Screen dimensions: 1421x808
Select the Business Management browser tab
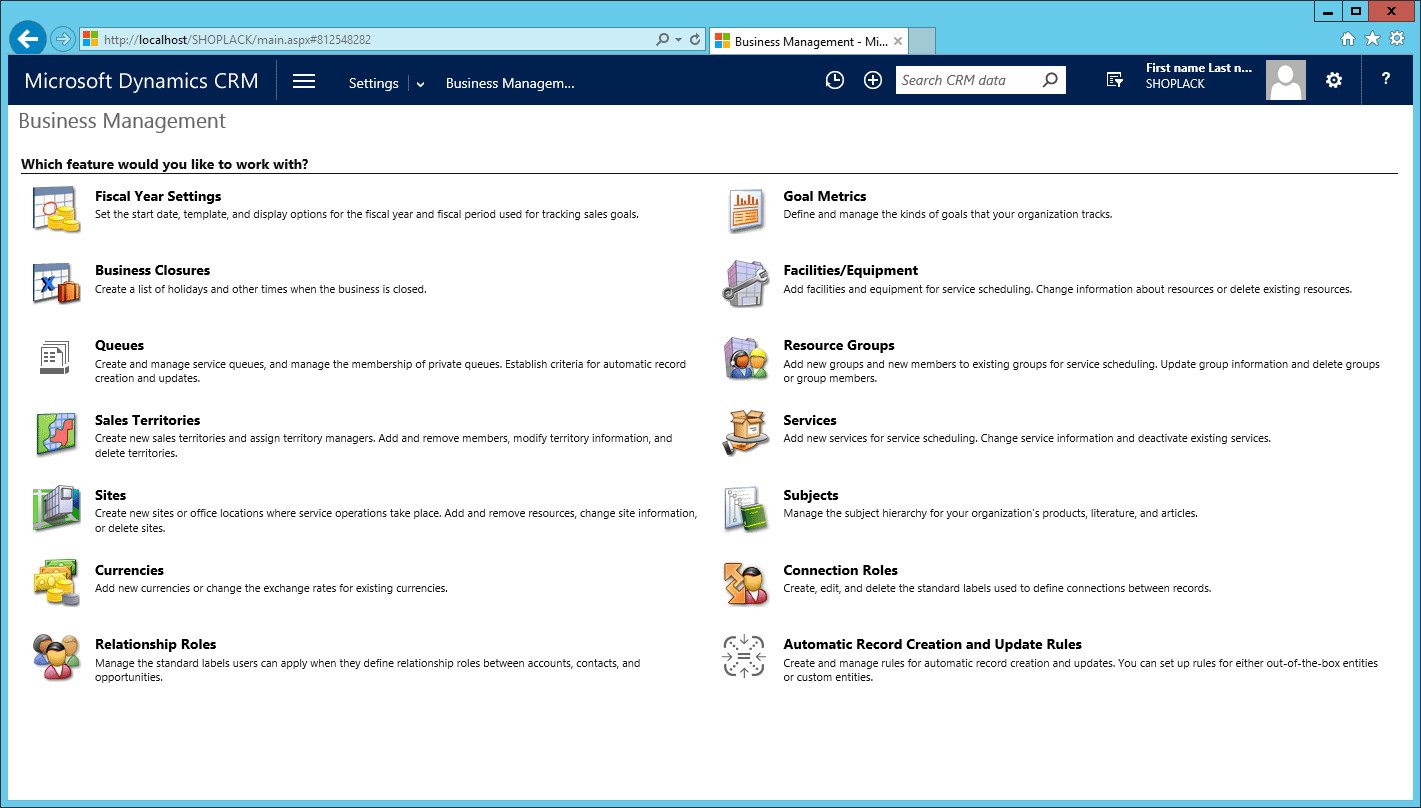click(x=809, y=41)
